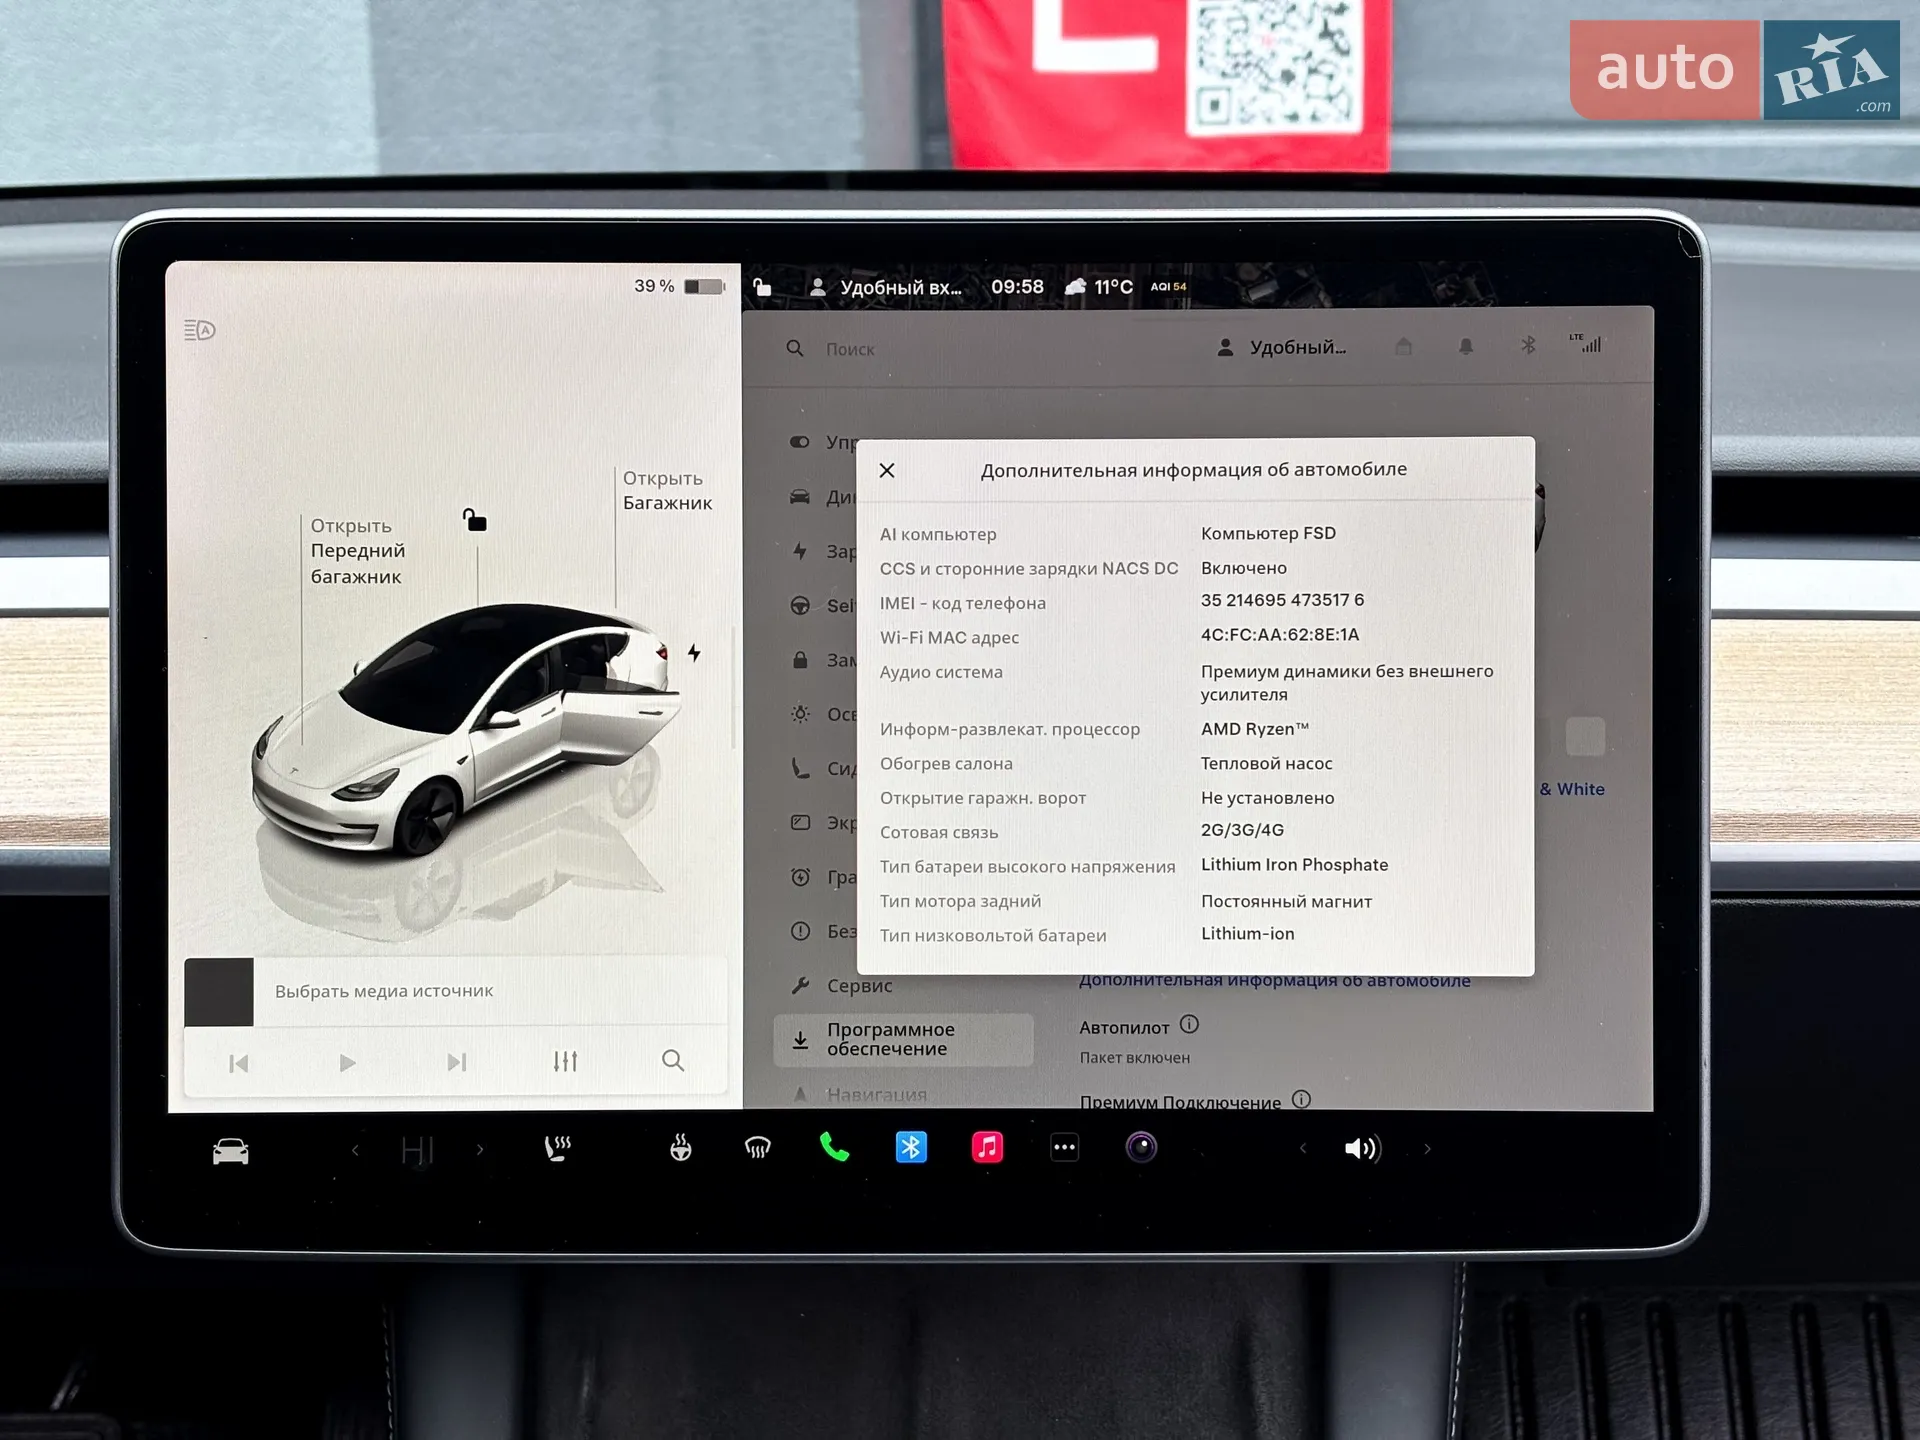Image resolution: width=1920 pixels, height=1440 pixels.
Task: Tap the Lithium Iron Phosphate battery type
Action: point(1294,865)
